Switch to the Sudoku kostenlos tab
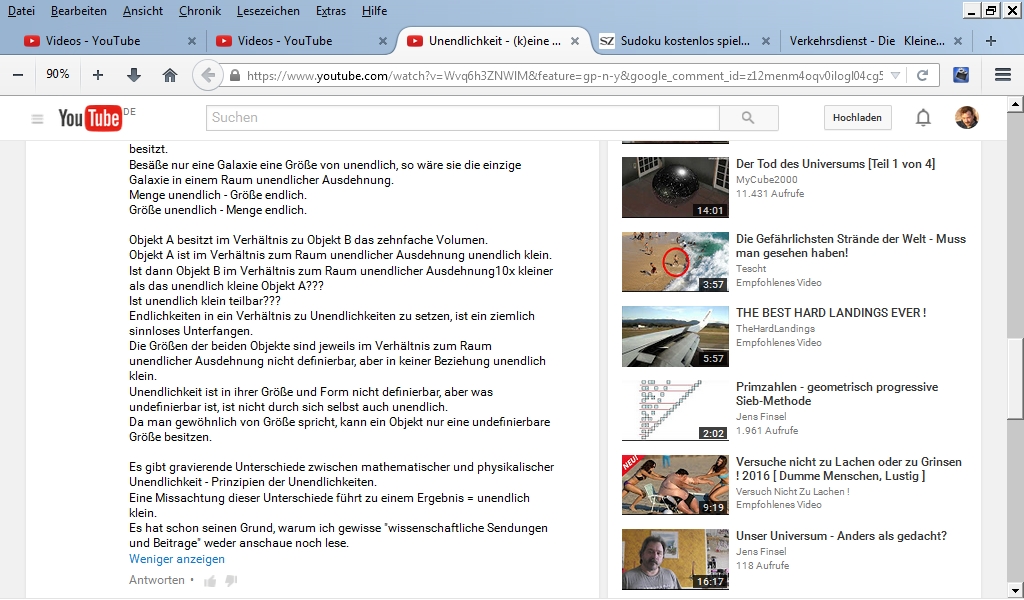This screenshot has height=600, width=1024. pyautogui.click(x=684, y=41)
